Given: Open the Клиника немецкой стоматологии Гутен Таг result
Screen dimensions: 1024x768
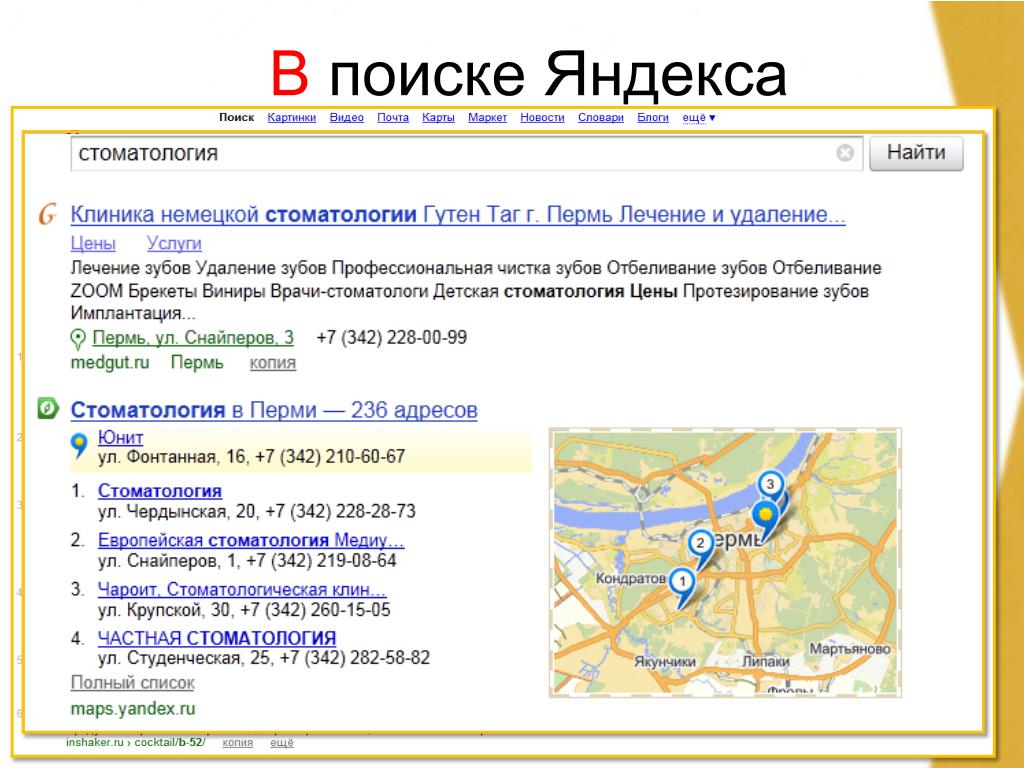Looking at the screenshot, I should (458, 214).
